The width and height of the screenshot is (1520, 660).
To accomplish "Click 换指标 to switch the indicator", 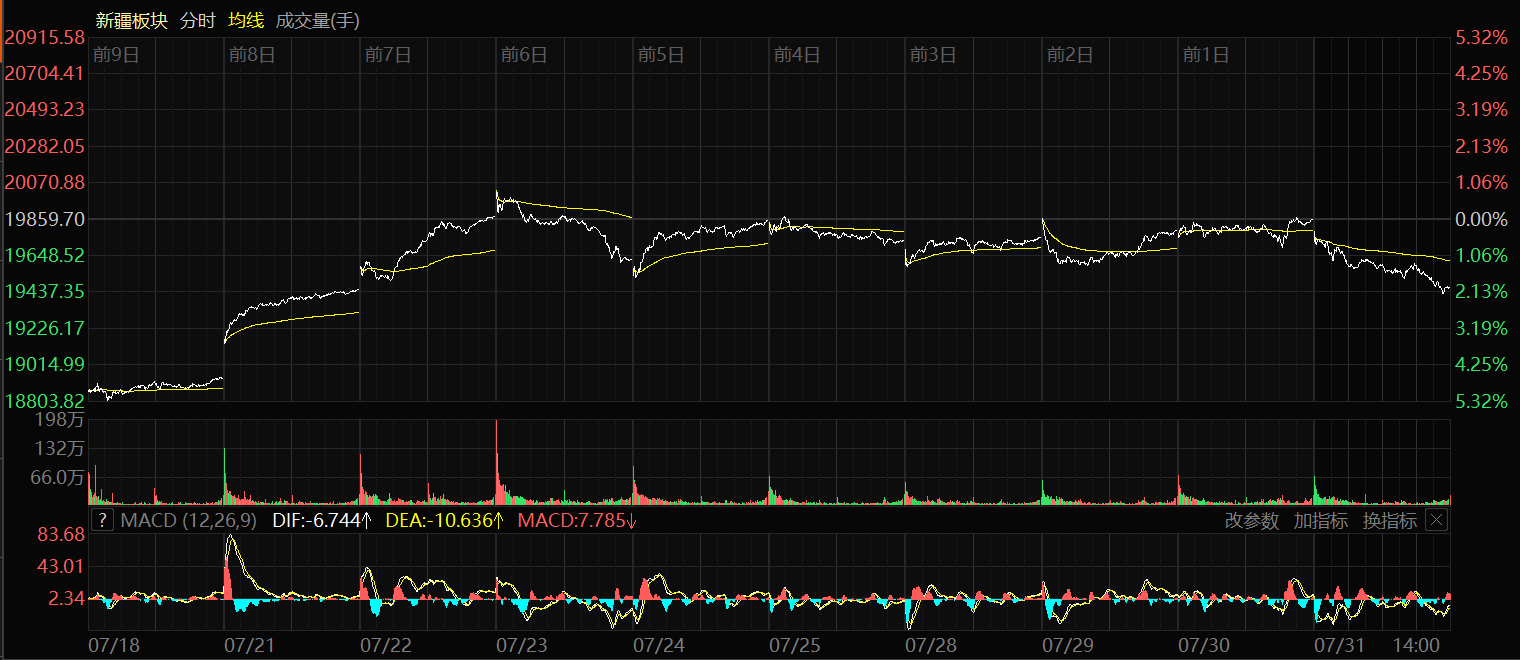I will click(x=1389, y=520).
